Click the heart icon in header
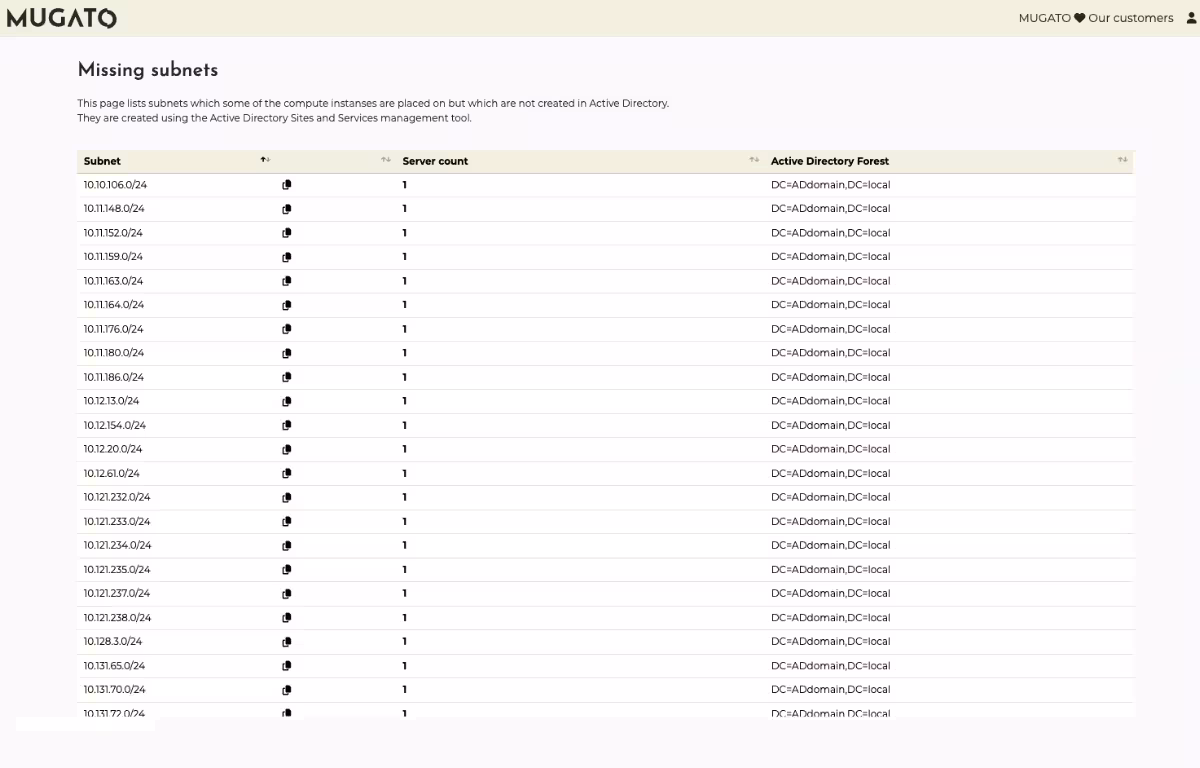Screen dimensions: 1200x768 pyautogui.click(x=1079, y=18)
